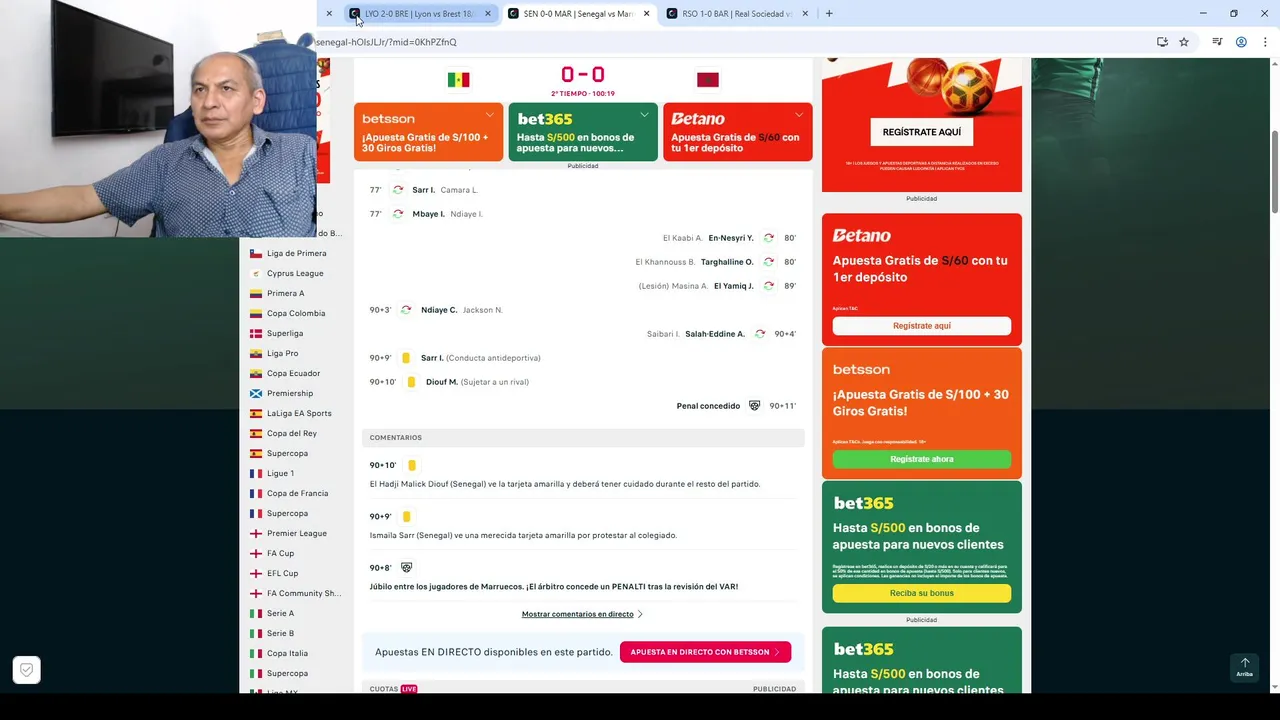Click Reciba su bonus in bet365 ad
Screen dimensions: 1280x720
(922, 593)
